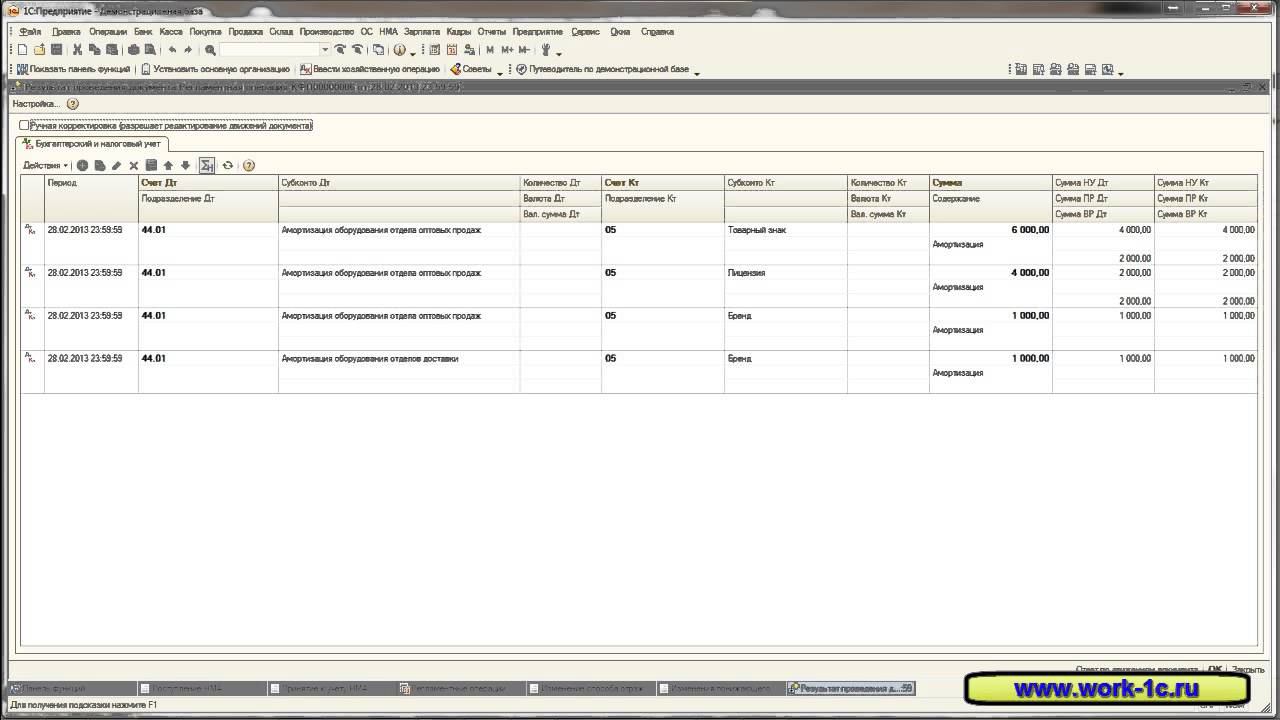Click the Print icon in main toolbar
This screenshot has width=1280, height=720.
pyautogui.click(x=133, y=50)
